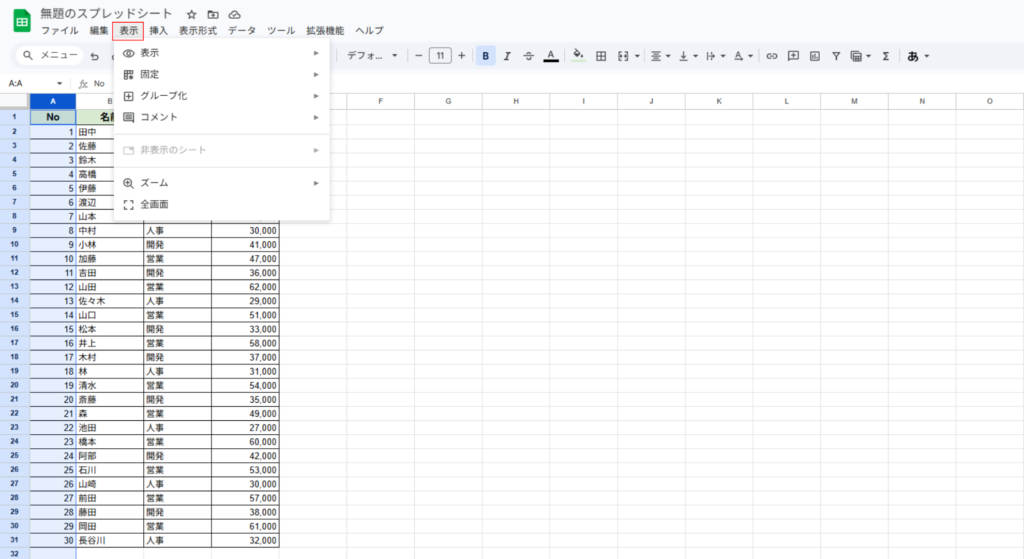The height and width of the screenshot is (559, 1024).
Task: Click the borders grid icon in toolbar
Action: (601, 56)
